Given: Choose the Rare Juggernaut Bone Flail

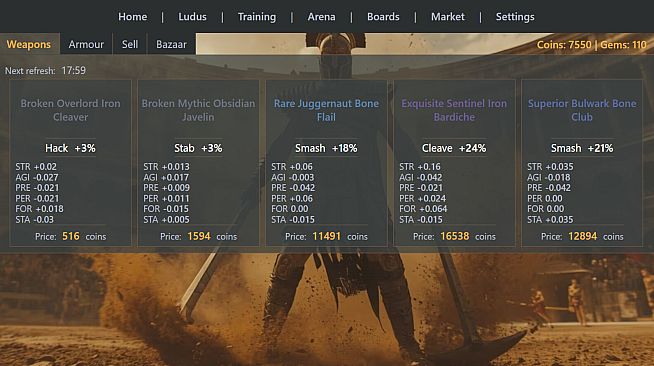Looking at the screenshot, I should click(326, 163).
